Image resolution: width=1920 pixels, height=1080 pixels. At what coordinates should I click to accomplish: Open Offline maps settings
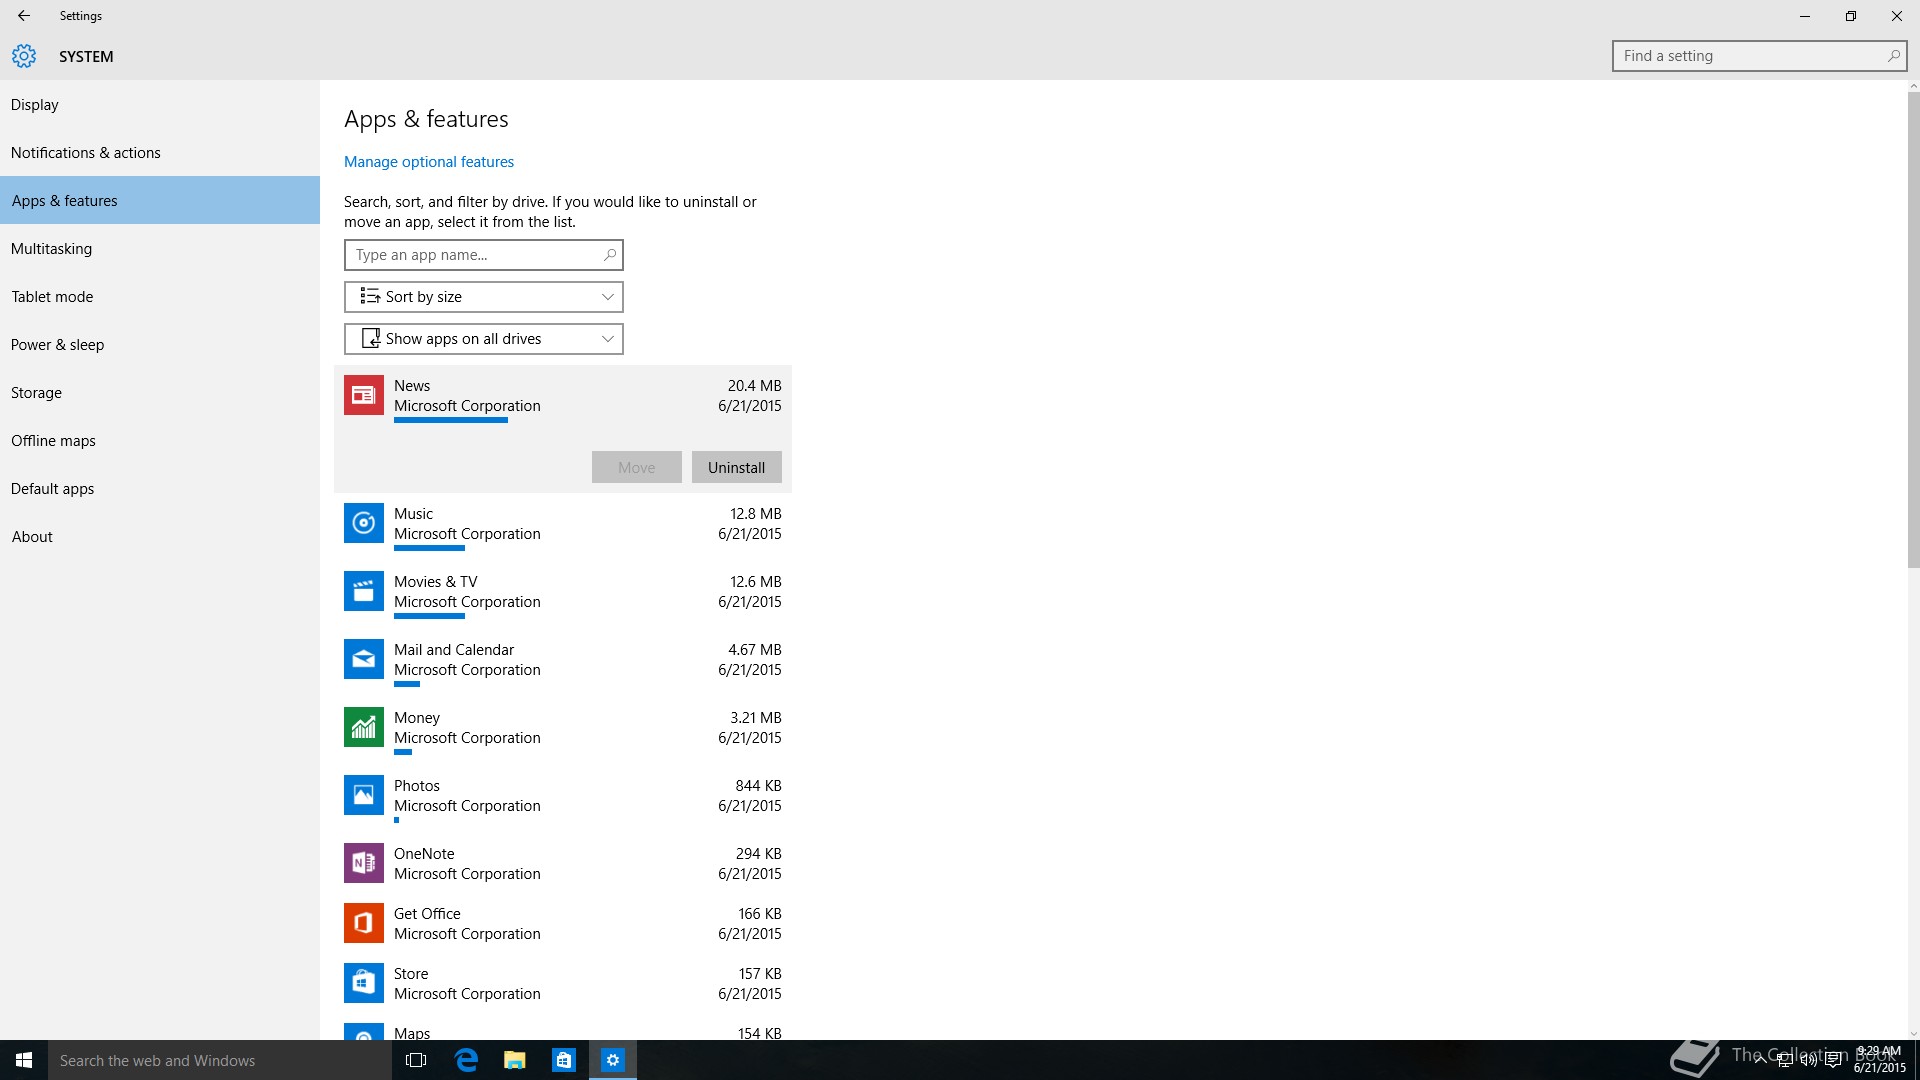point(160,441)
